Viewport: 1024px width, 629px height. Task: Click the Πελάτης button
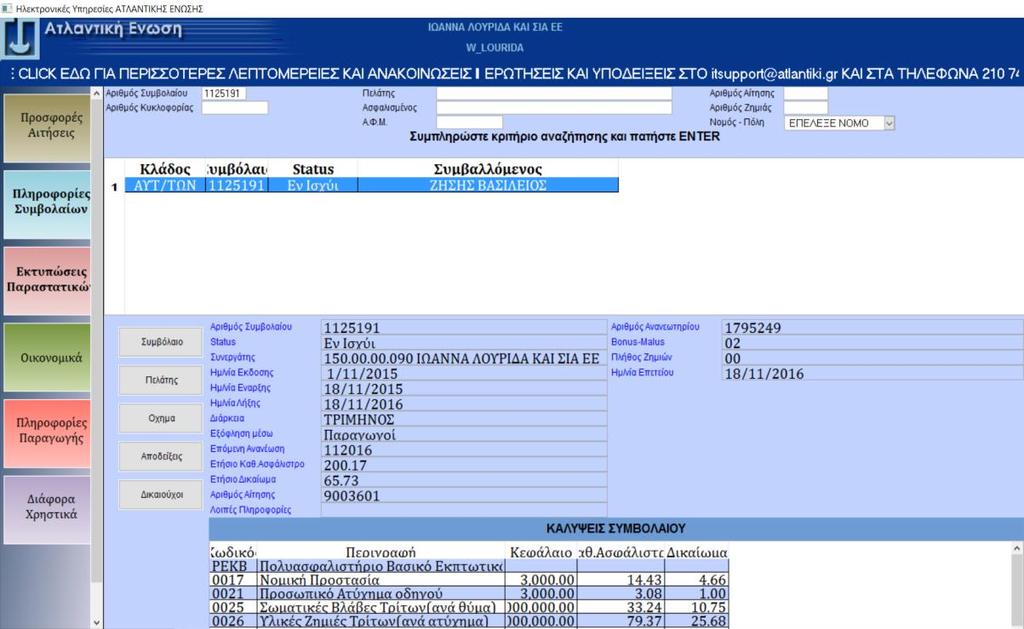click(161, 380)
